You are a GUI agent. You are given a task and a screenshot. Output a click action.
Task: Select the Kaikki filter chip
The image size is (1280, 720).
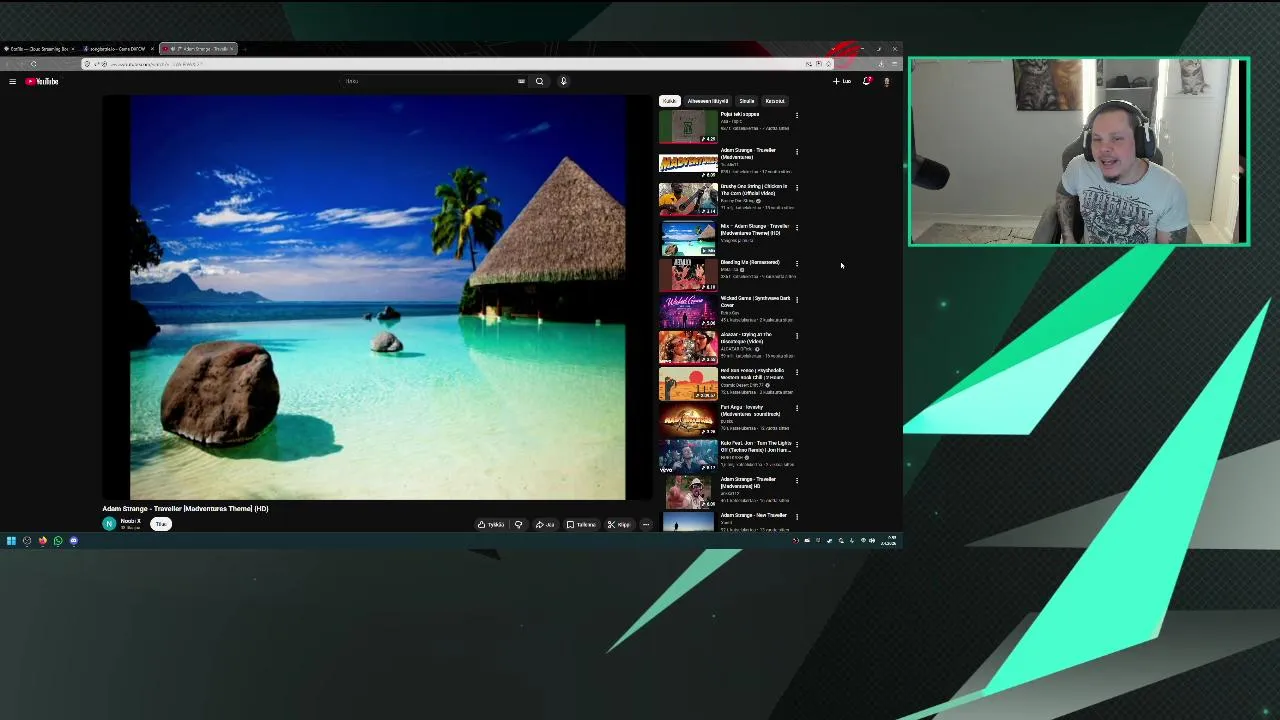pos(669,101)
